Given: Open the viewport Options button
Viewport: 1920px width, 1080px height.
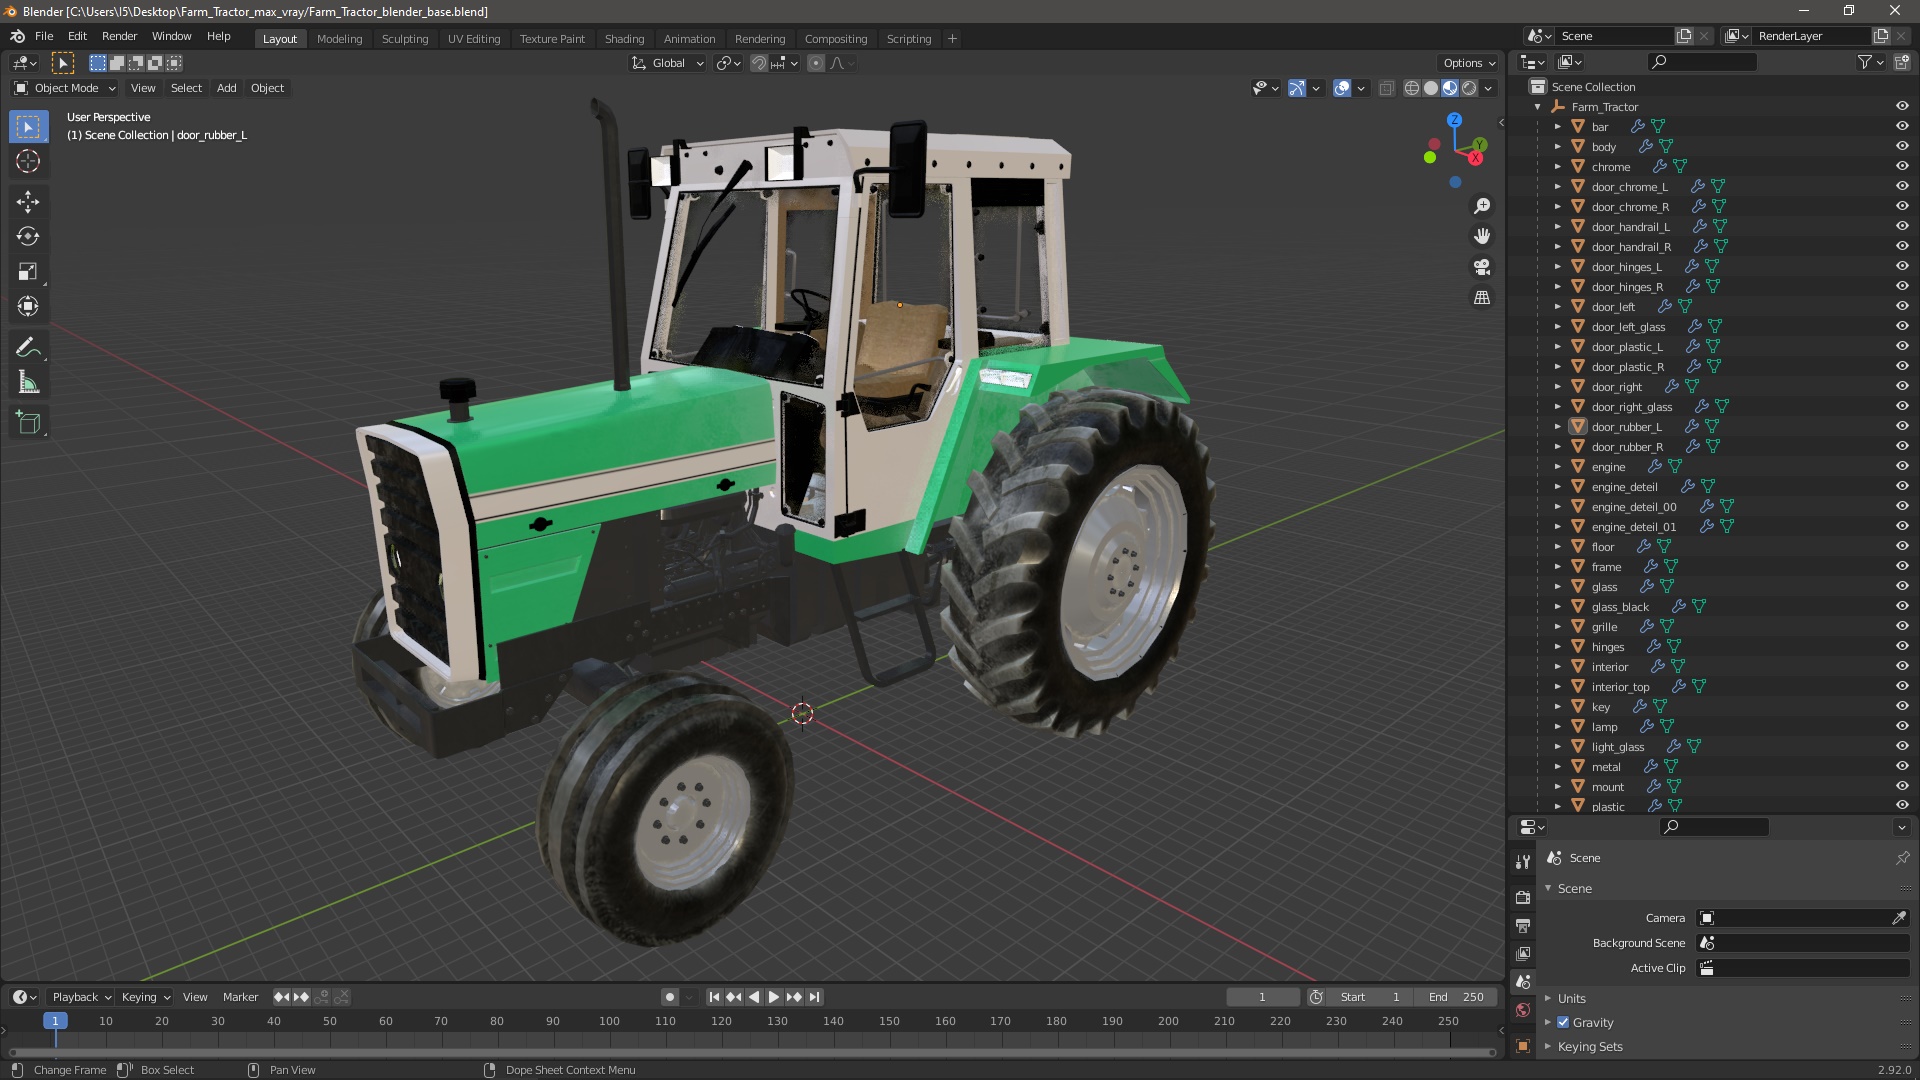Looking at the screenshot, I should (x=1468, y=62).
